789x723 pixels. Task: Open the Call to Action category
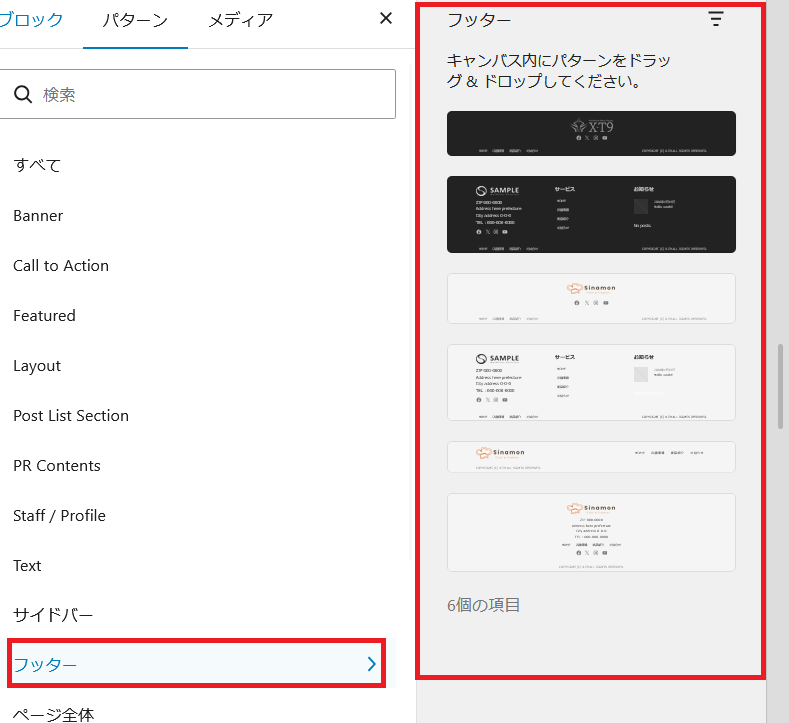tap(61, 266)
